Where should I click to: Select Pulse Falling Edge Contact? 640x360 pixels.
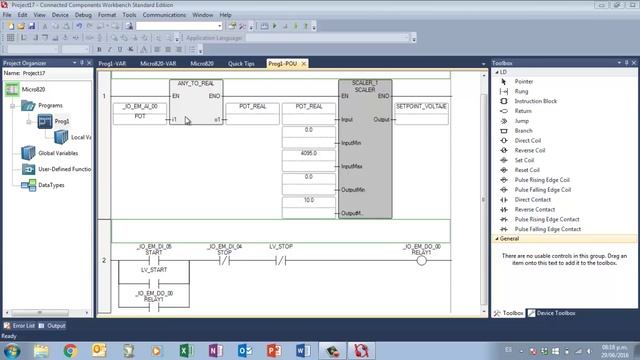click(x=547, y=229)
